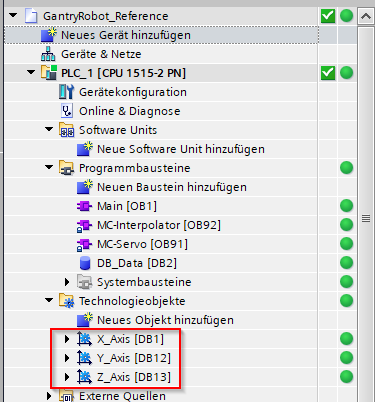Open 'Geräte & Netze' entry
This screenshot has width=375, height=402.
101,54
